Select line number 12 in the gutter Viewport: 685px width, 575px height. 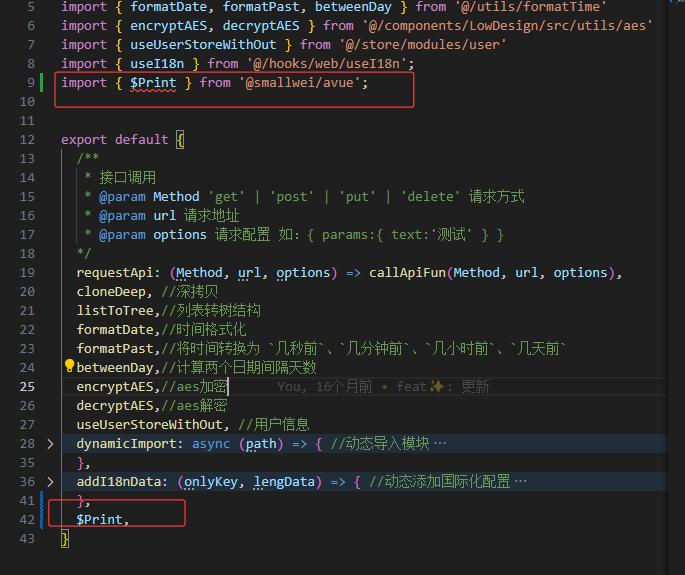point(27,139)
